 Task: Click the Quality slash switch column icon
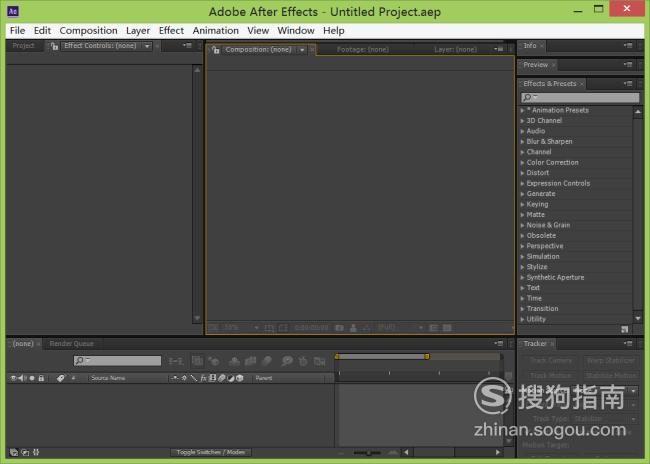click(x=194, y=378)
